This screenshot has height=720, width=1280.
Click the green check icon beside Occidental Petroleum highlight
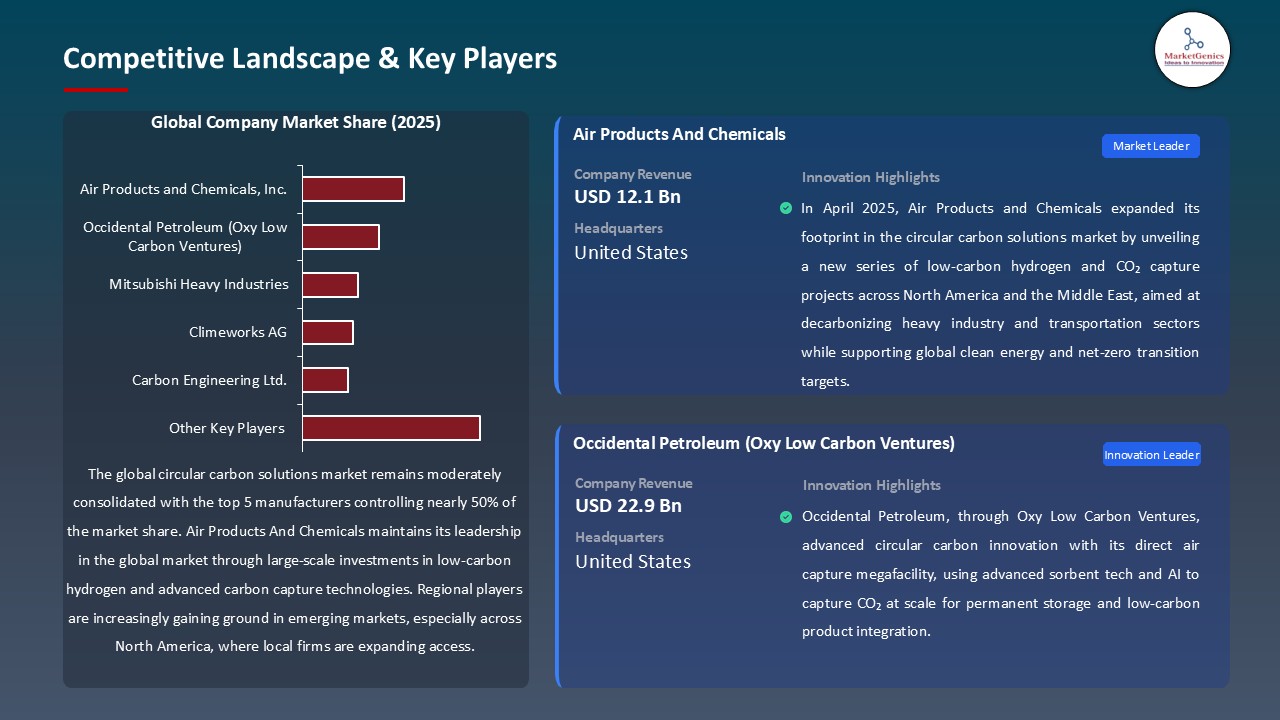[x=786, y=517]
